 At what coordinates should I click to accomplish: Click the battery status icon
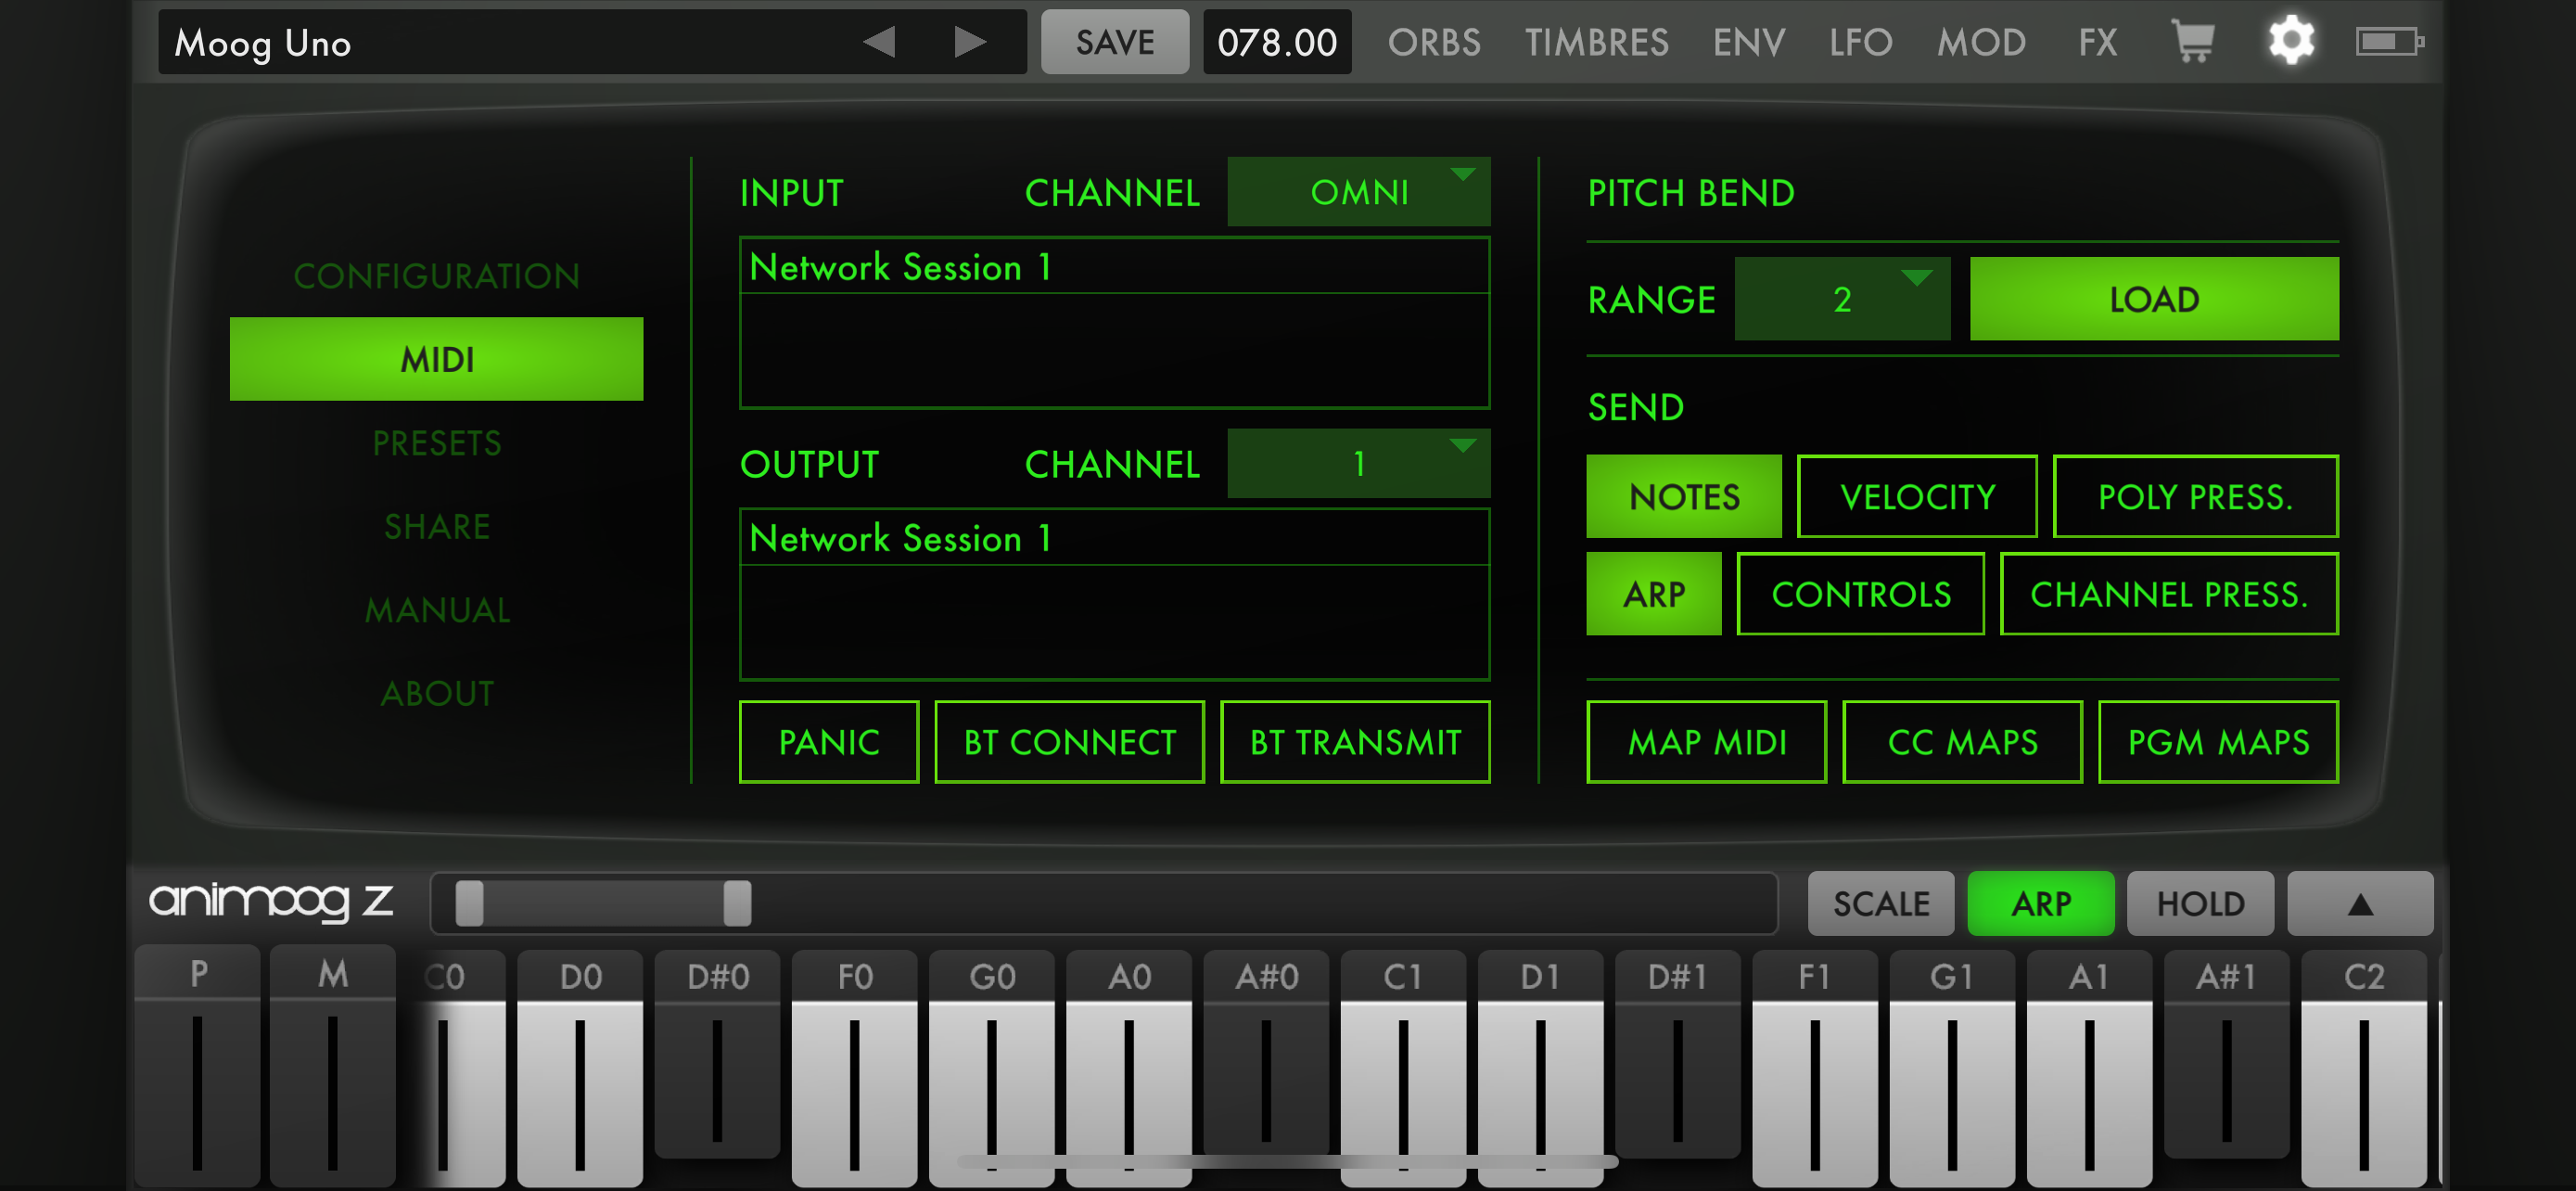[x=2389, y=42]
